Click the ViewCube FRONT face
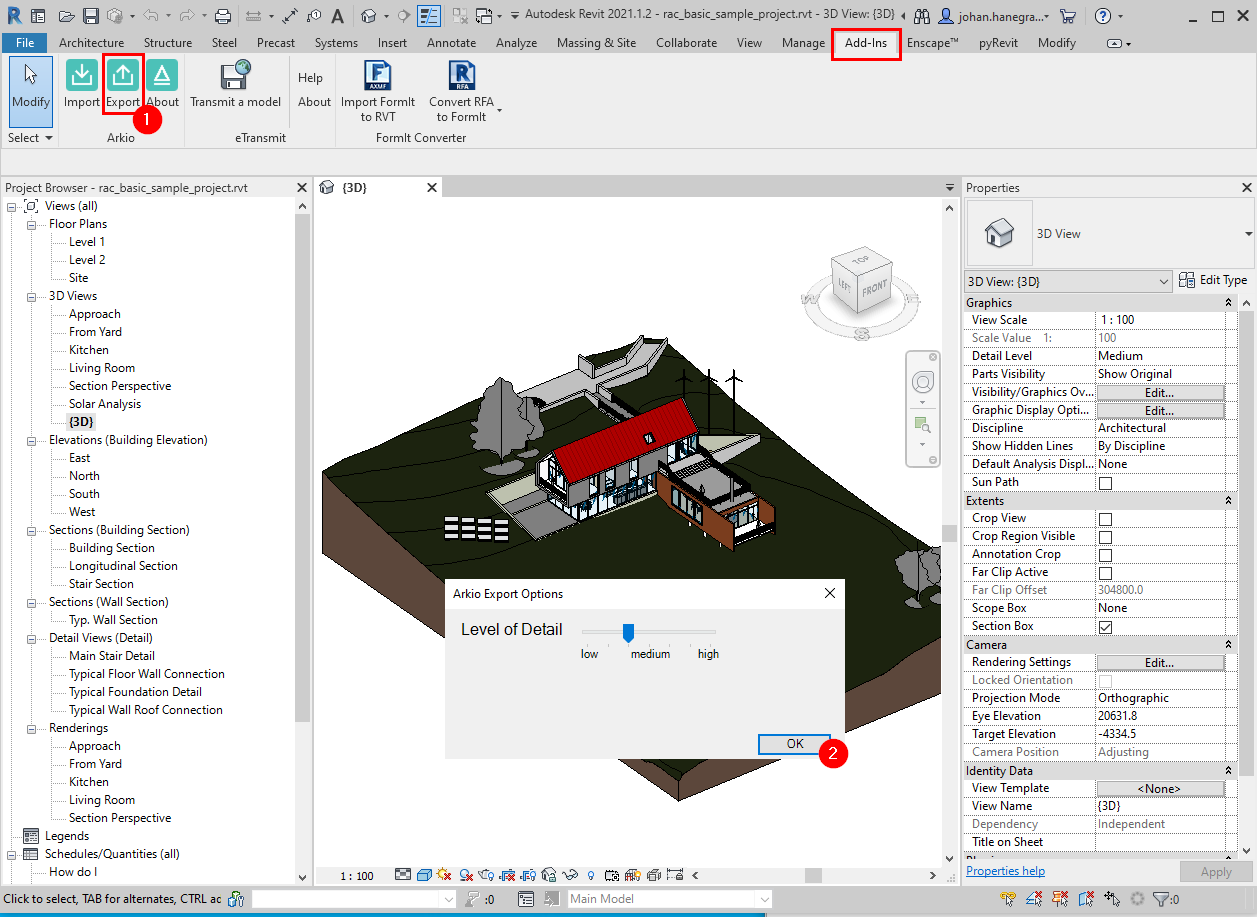 click(x=873, y=289)
